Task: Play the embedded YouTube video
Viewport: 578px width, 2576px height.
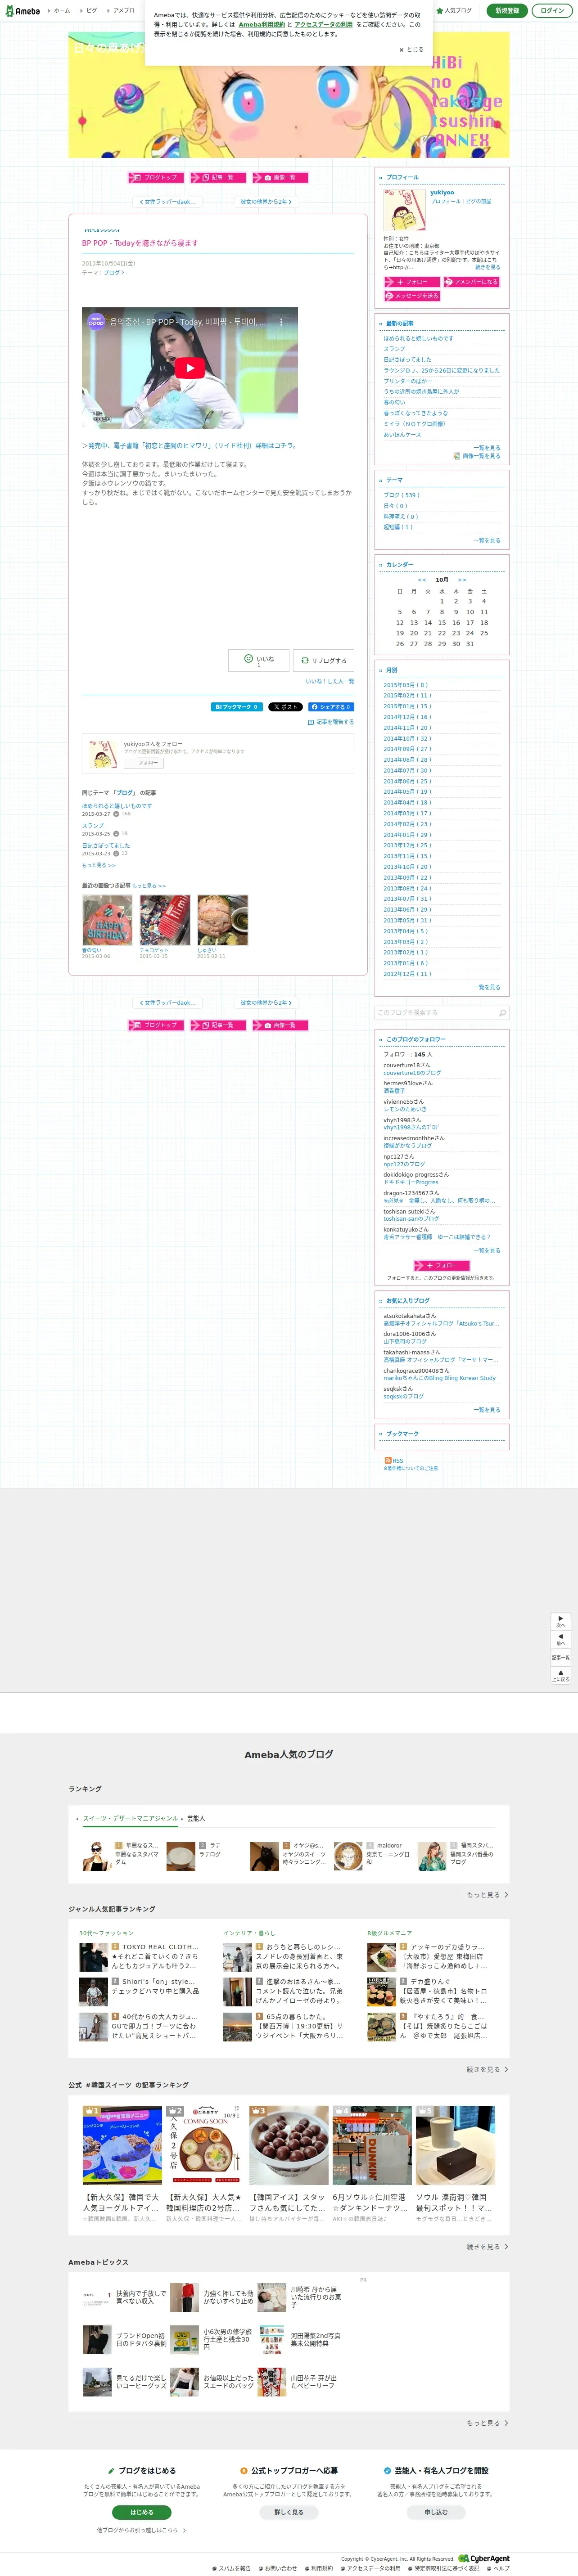Action: click(190, 368)
